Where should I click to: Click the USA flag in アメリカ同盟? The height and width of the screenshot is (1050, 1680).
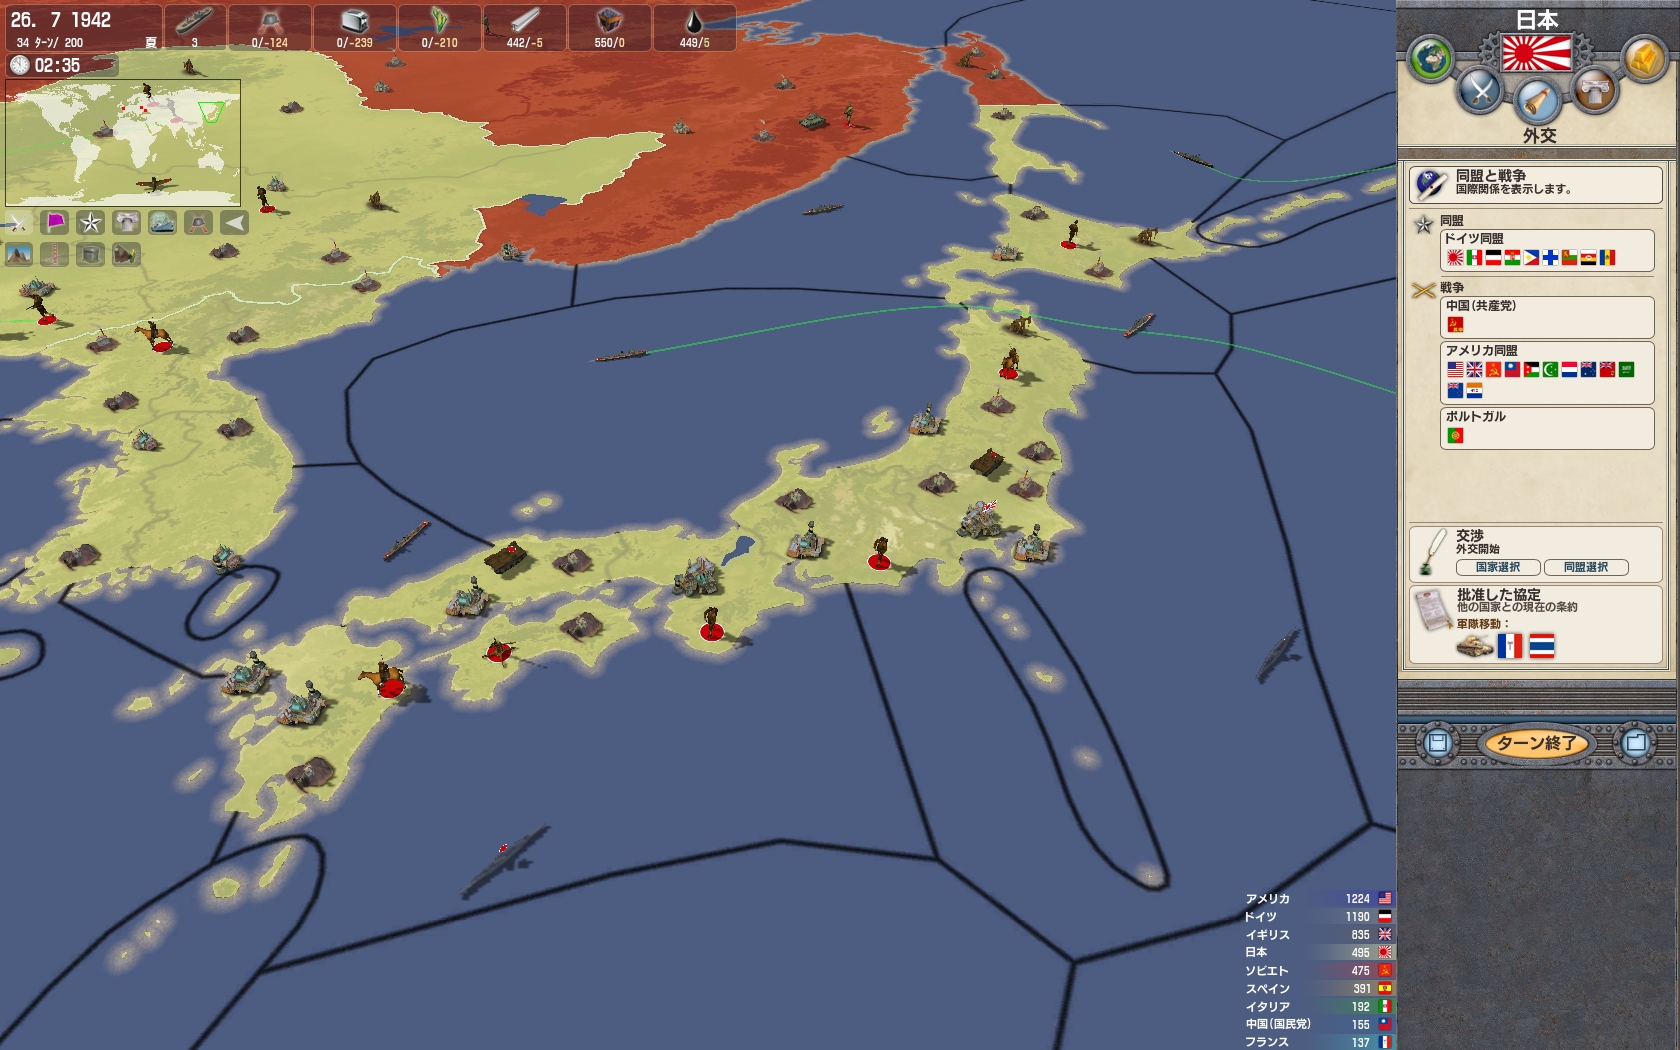1455,370
